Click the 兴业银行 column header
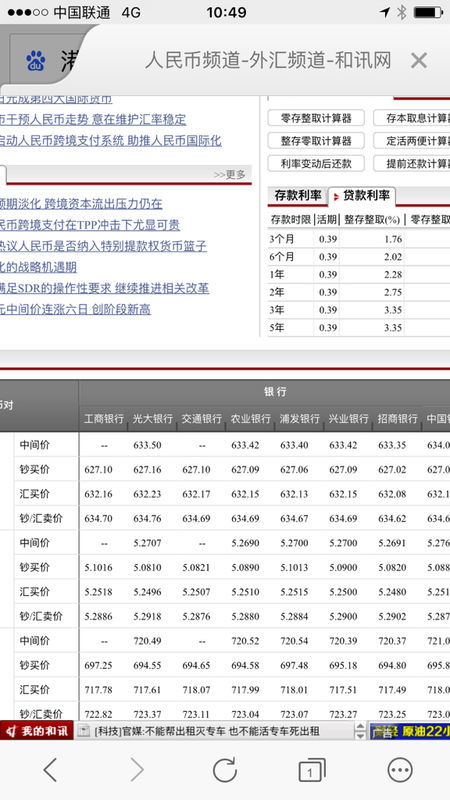Image resolution: width=450 pixels, height=800 pixels. 348,418
